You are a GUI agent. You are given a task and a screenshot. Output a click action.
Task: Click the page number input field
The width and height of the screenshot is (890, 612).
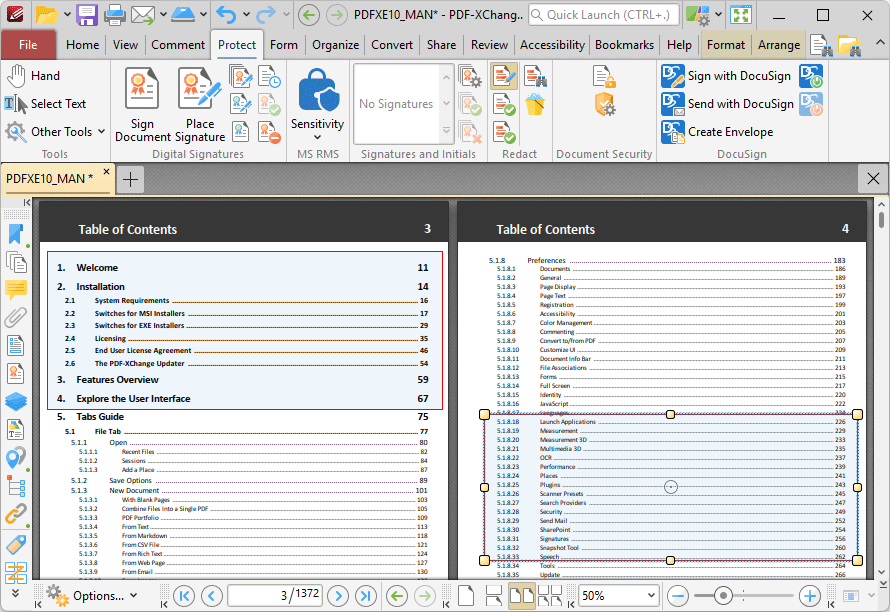pyautogui.click(x=275, y=596)
